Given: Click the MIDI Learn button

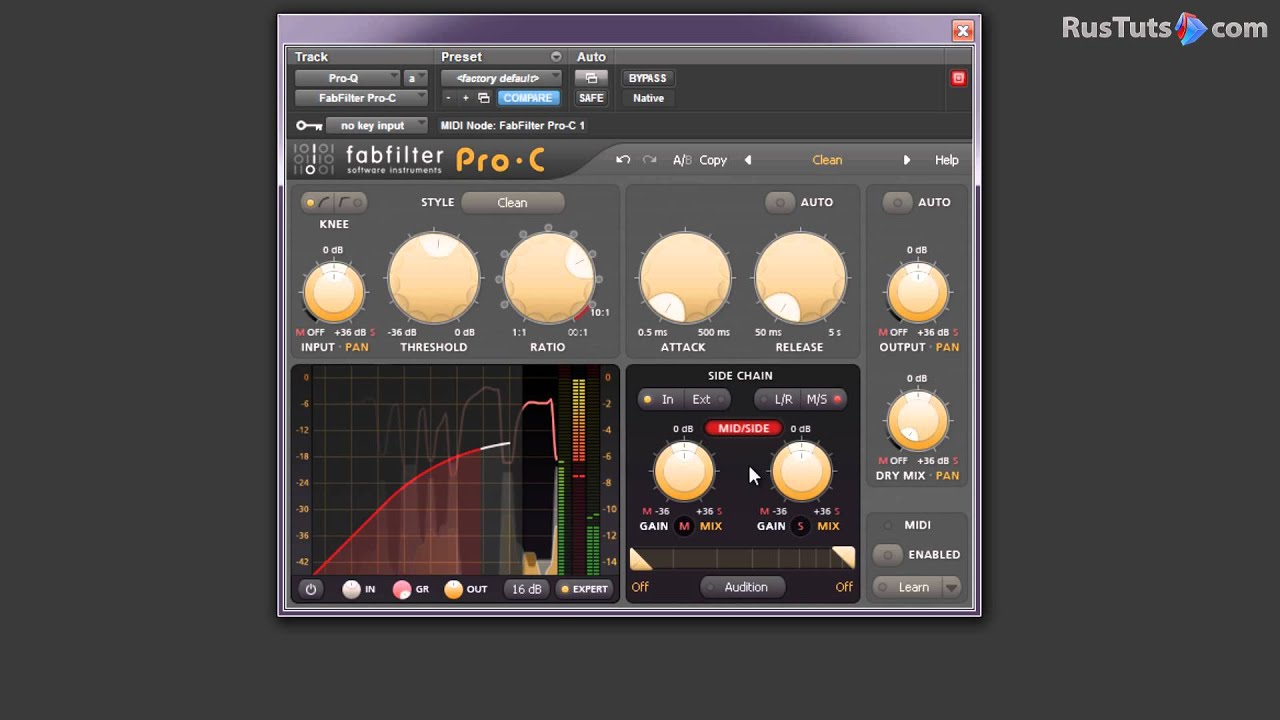Looking at the screenshot, I should tap(907, 588).
